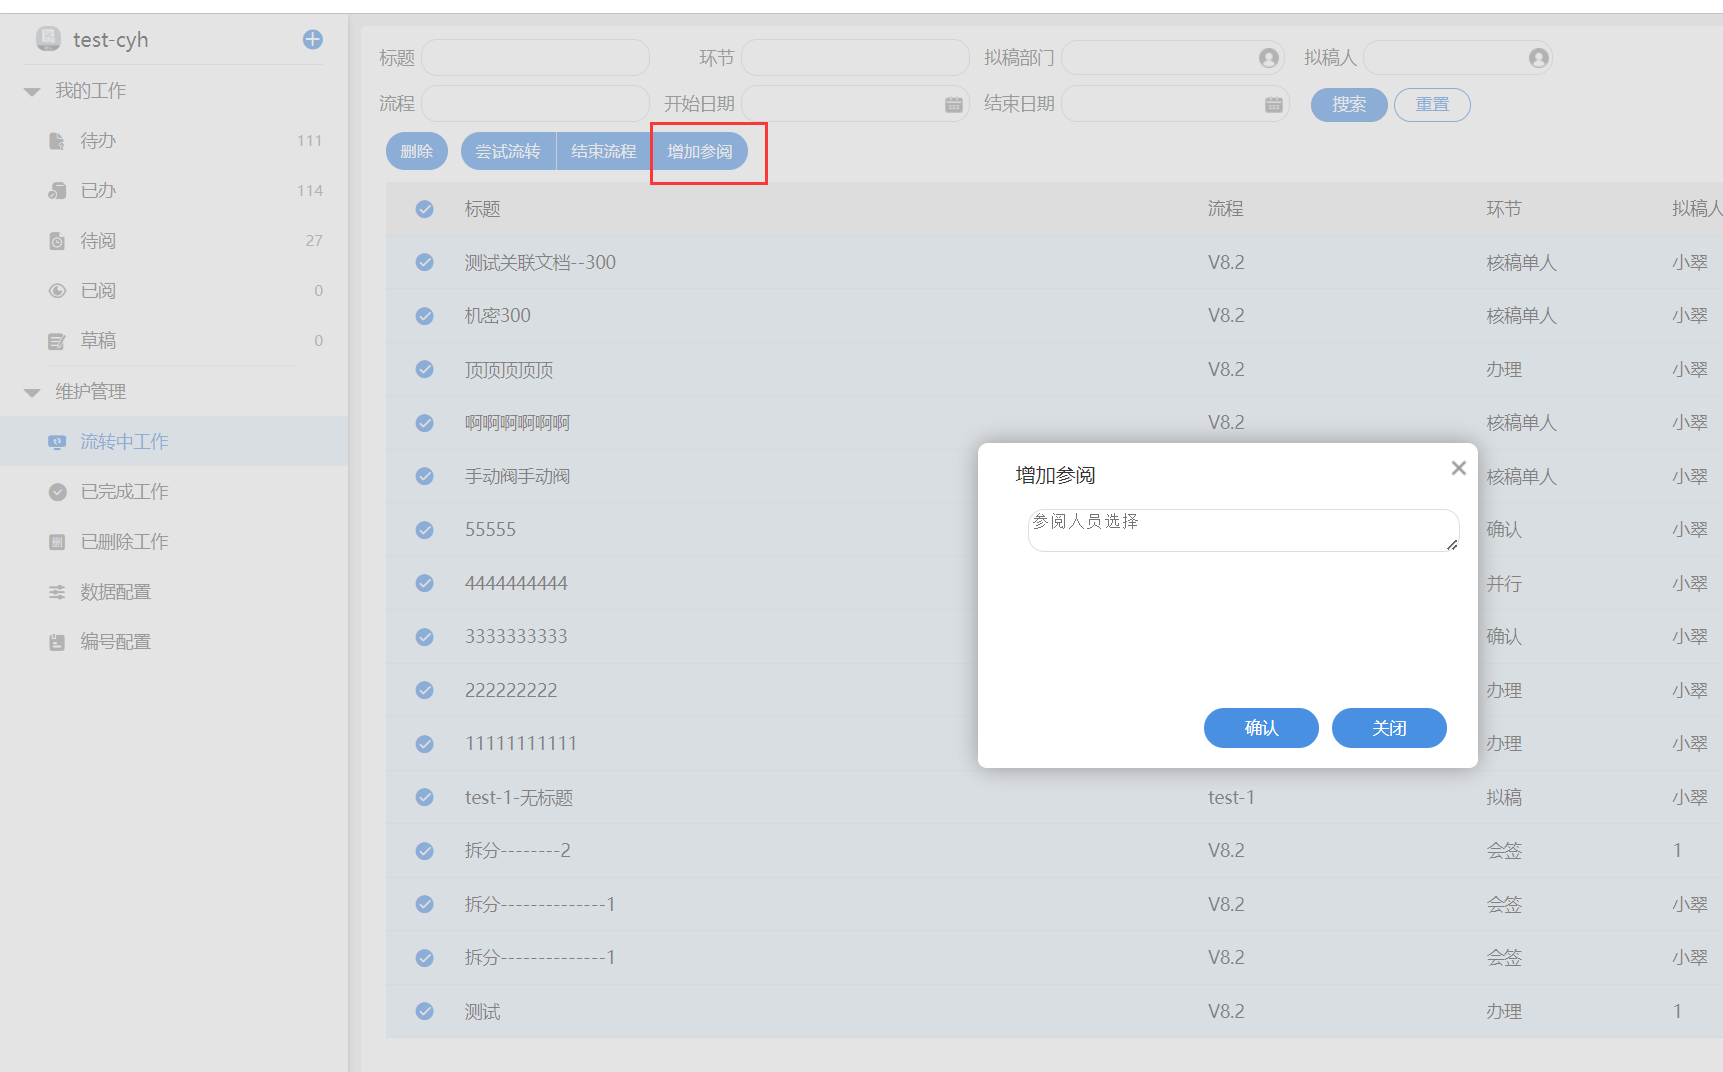Uncheck the row 55555

point(425,530)
